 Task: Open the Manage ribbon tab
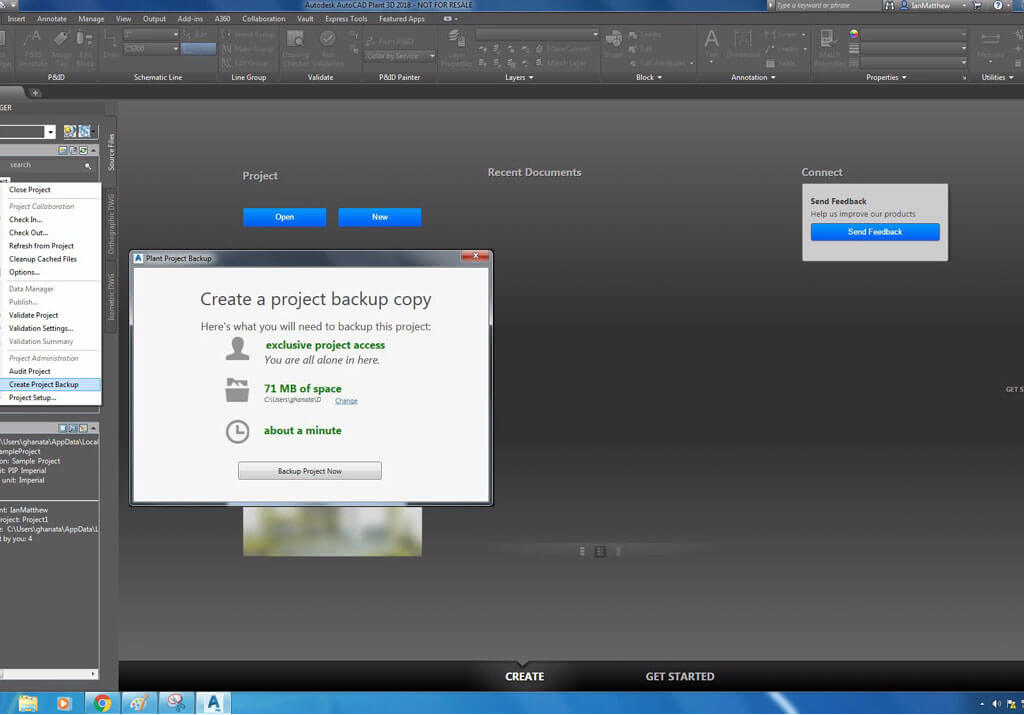pyautogui.click(x=91, y=19)
